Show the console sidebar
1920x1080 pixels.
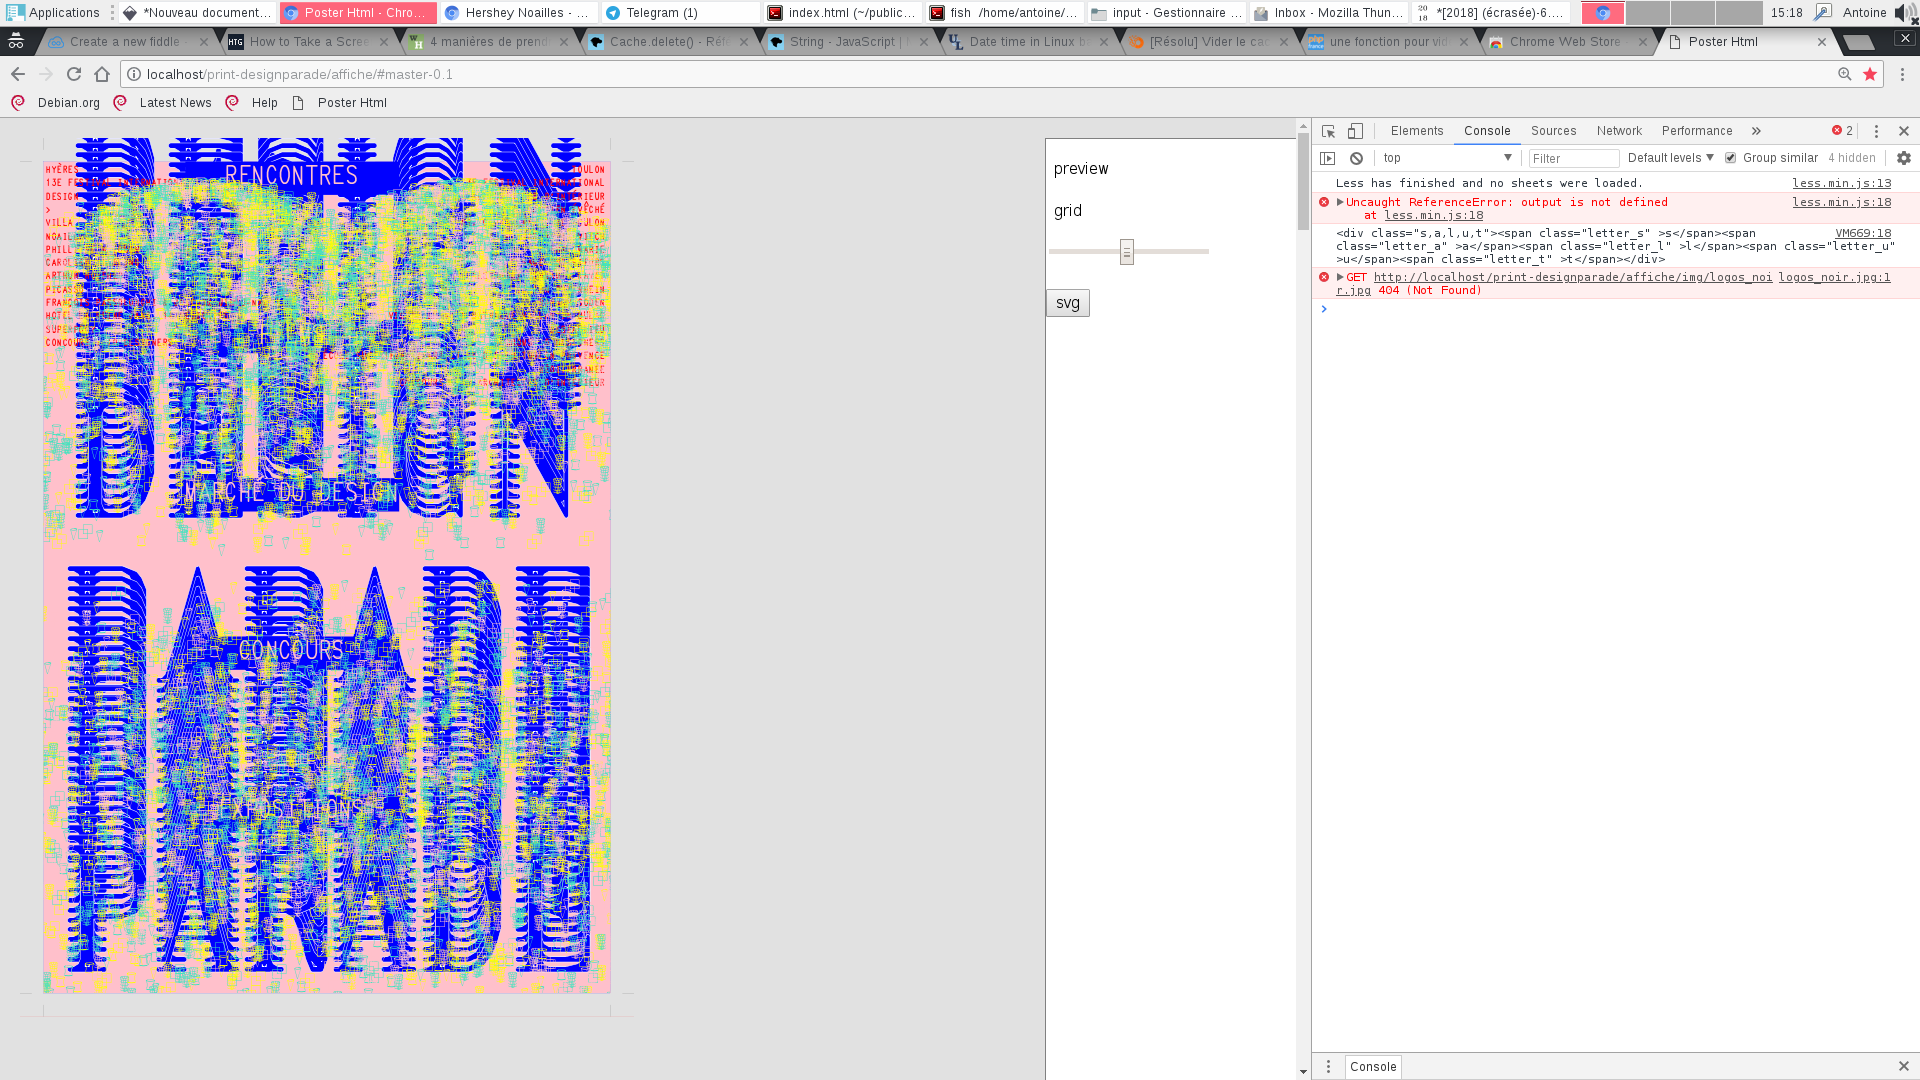[x=1328, y=158]
